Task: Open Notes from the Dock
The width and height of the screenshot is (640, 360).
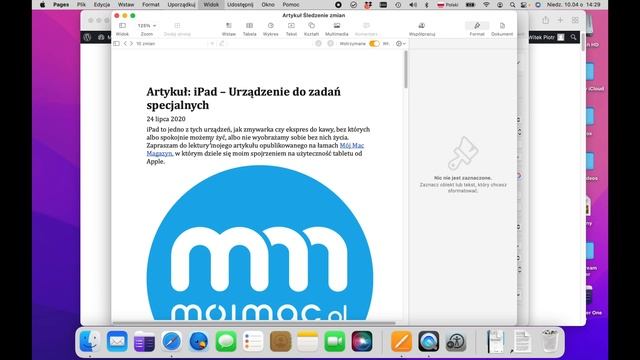Action: pyautogui.click(x=307, y=341)
